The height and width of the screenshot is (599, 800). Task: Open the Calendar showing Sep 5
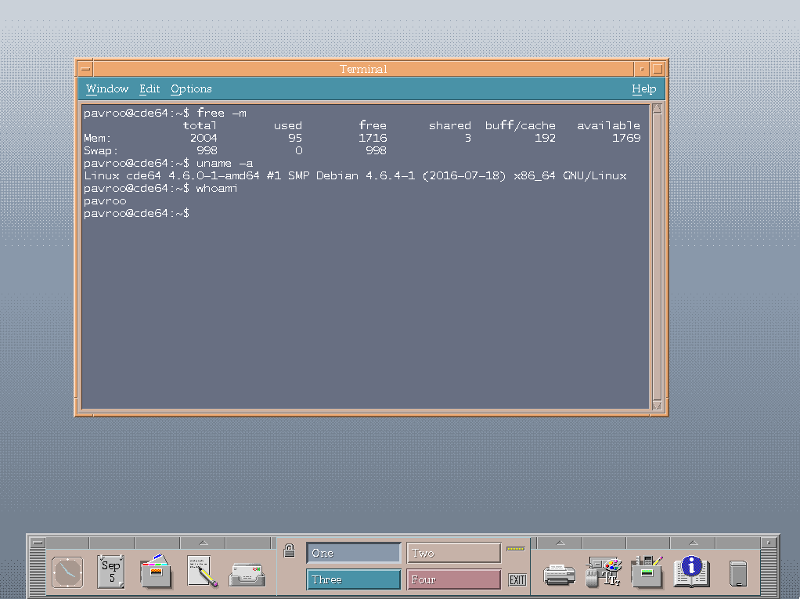(110, 573)
